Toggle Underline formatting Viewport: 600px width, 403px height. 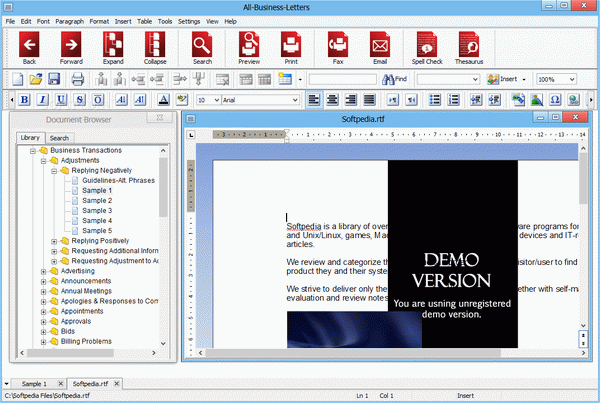click(x=61, y=100)
